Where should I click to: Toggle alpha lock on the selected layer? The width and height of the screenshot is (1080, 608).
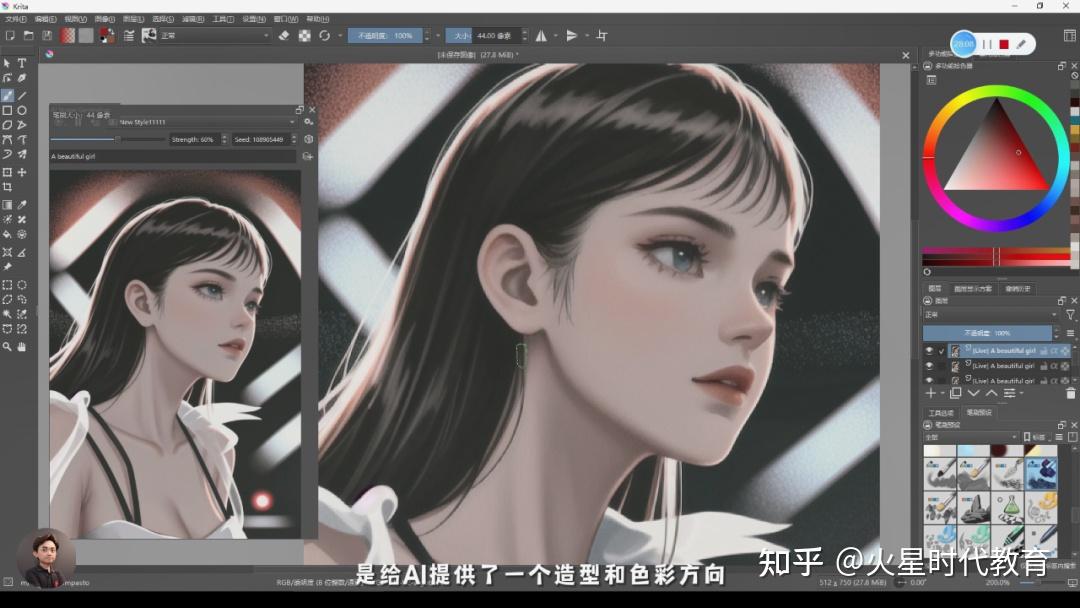click(1054, 350)
